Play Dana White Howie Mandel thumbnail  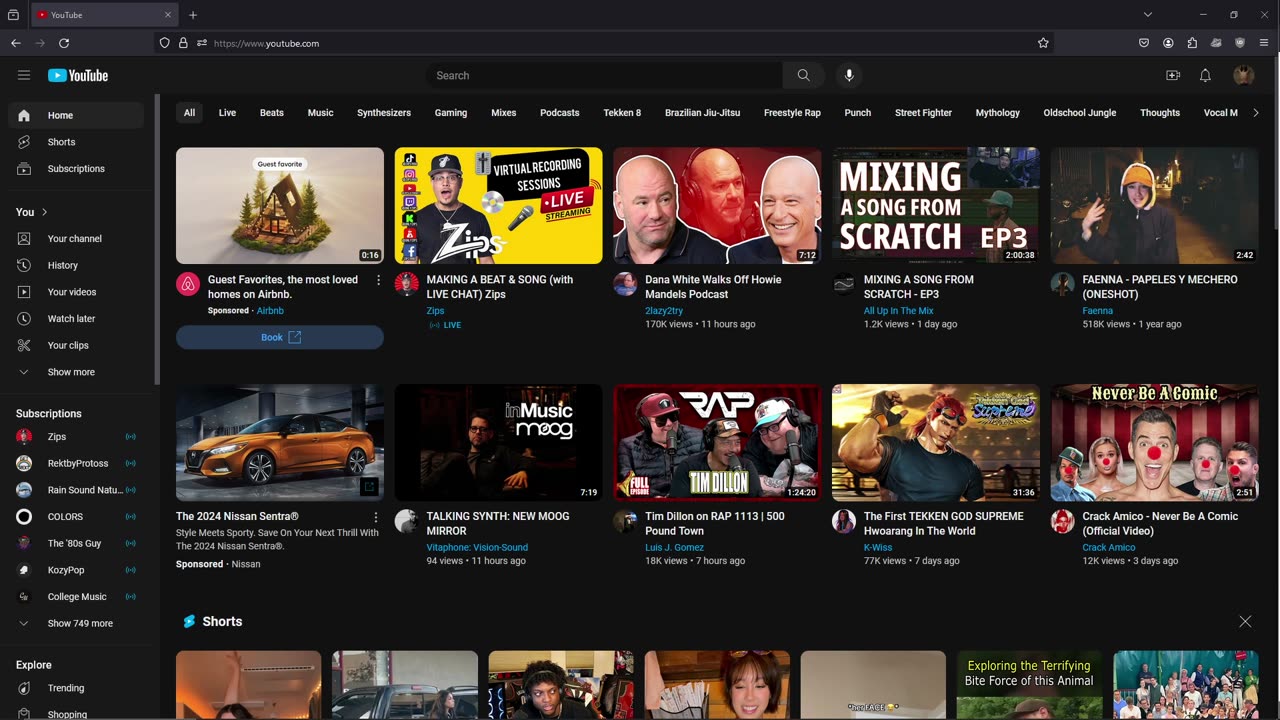pos(717,205)
